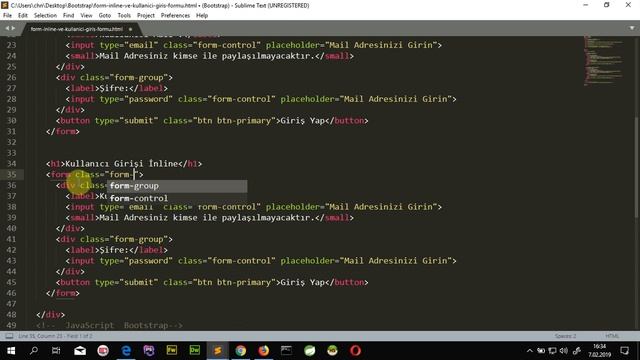The height and width of the screenshot is (360, 640).
Task: Click the password input tag on line 28
Action: point(261,99)
